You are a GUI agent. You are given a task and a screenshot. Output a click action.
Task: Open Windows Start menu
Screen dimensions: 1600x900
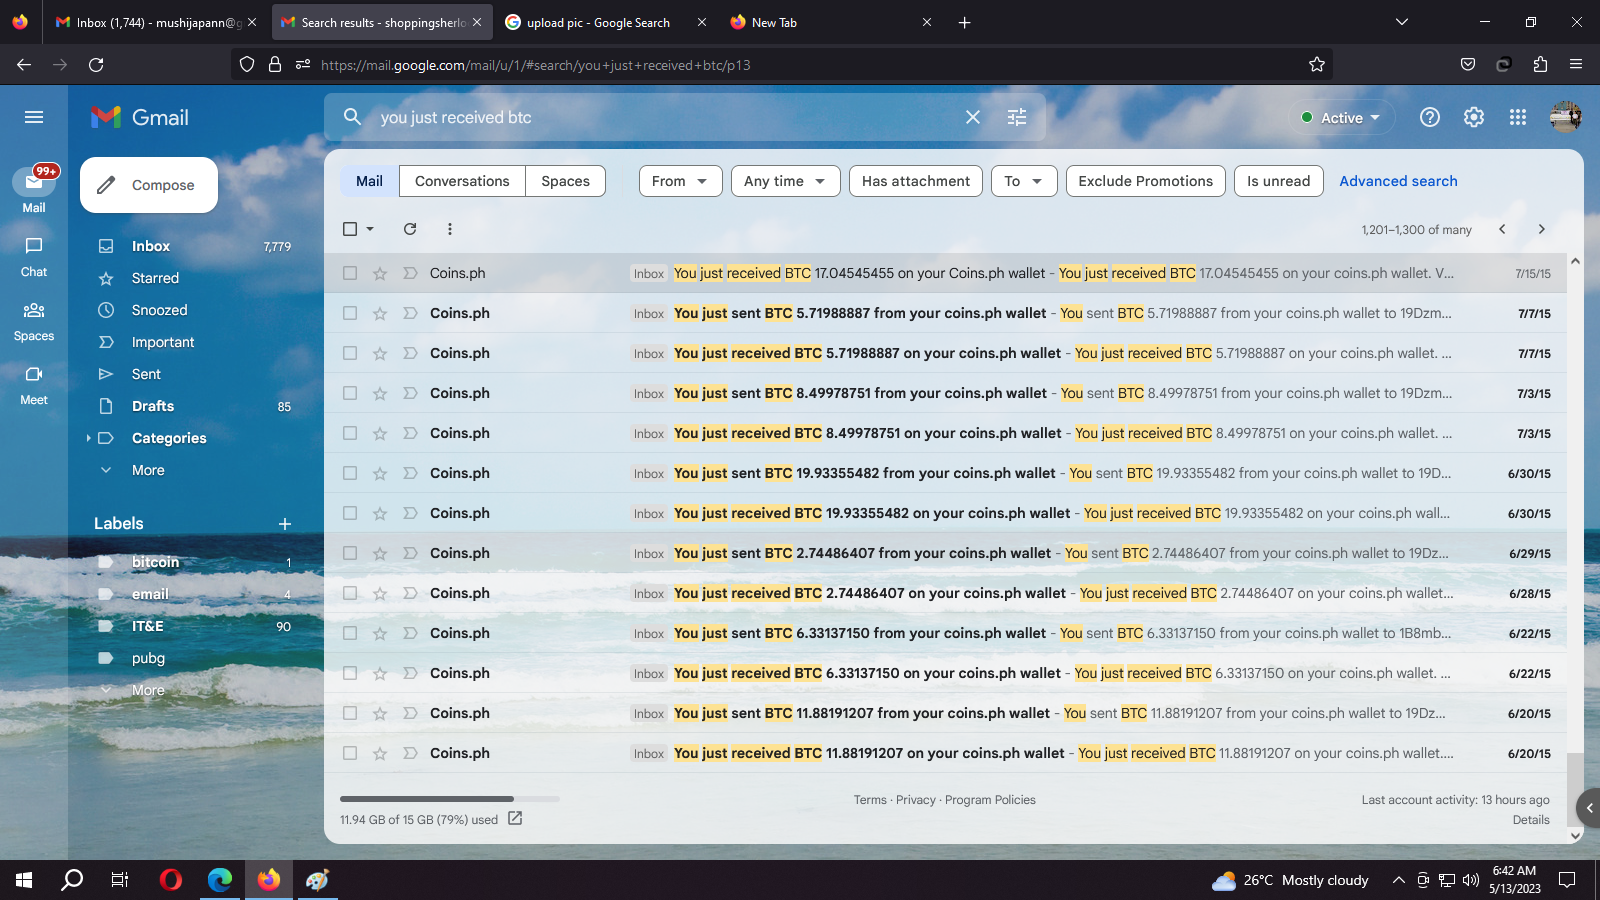click(x=24, y=880)
